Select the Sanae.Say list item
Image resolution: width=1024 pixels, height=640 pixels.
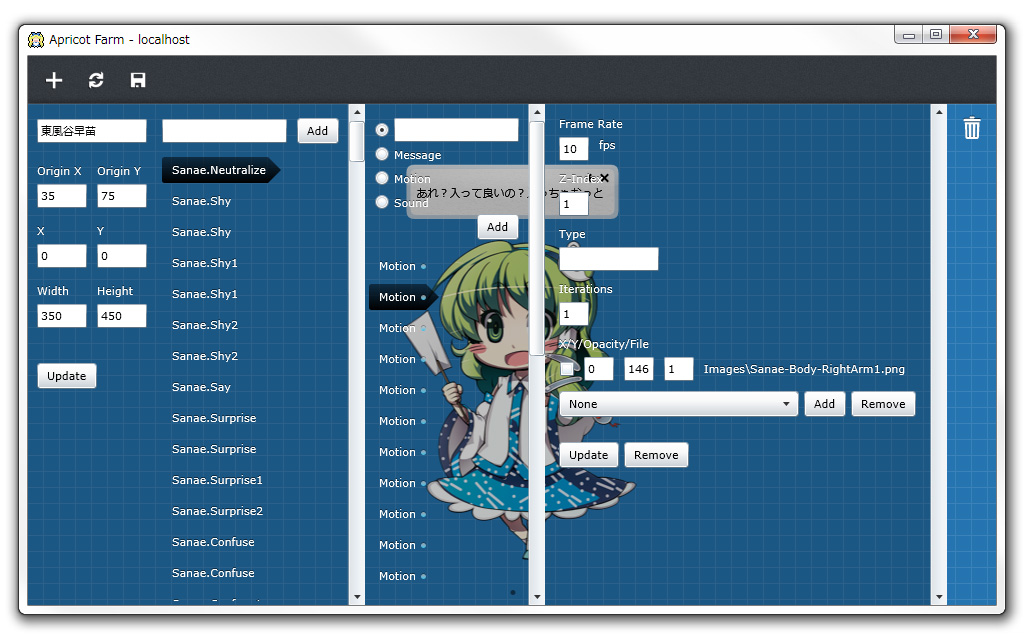tap(201, 387)
